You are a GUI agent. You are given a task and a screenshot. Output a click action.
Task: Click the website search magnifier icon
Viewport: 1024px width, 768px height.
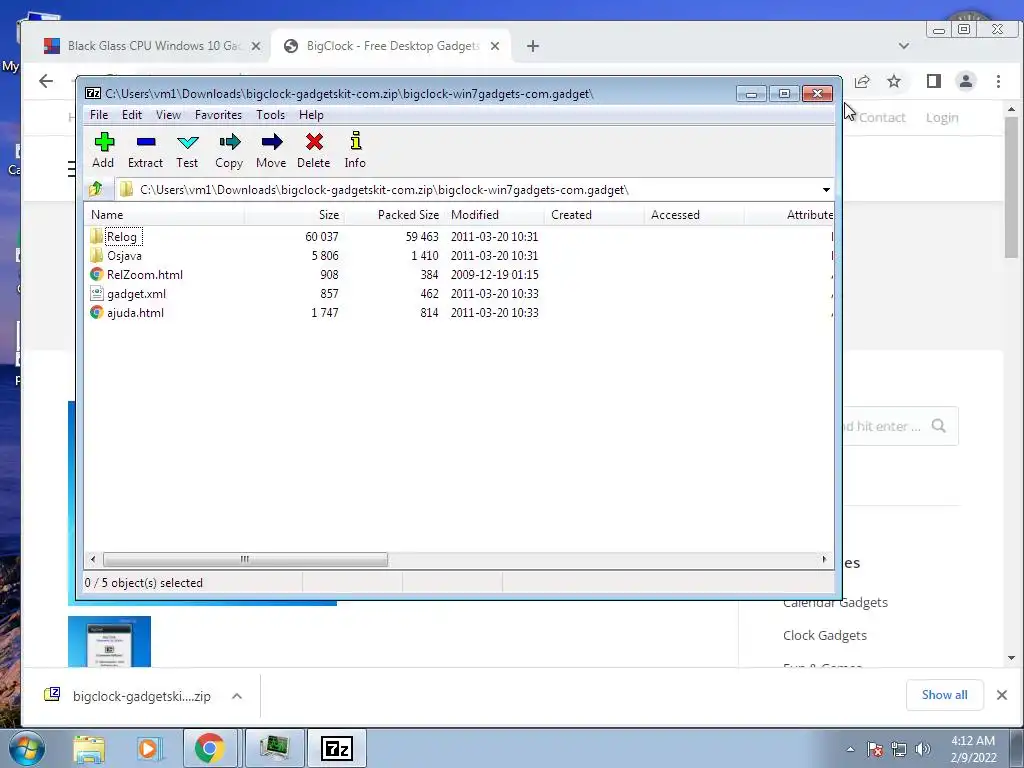938,426
